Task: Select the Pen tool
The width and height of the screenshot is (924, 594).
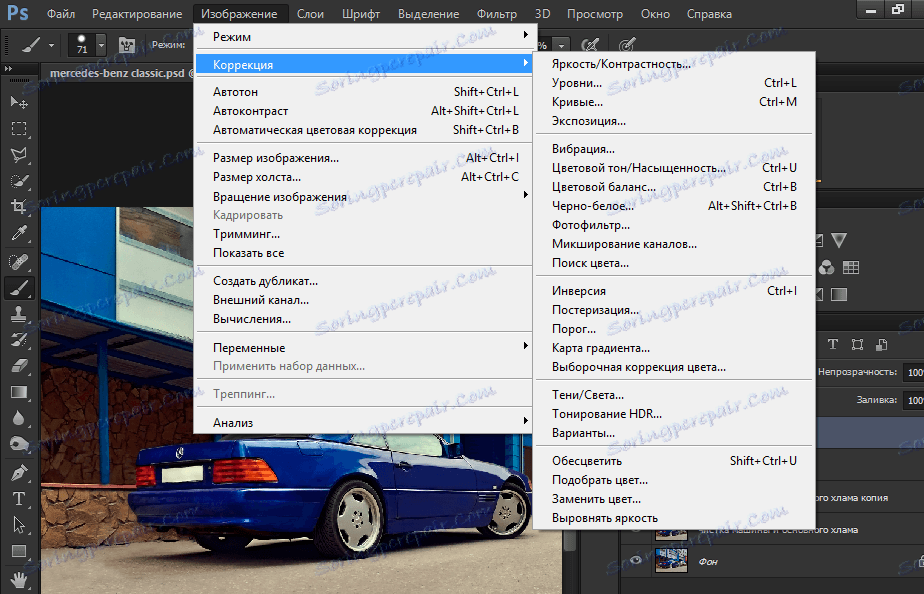Action: coord(19,472)
